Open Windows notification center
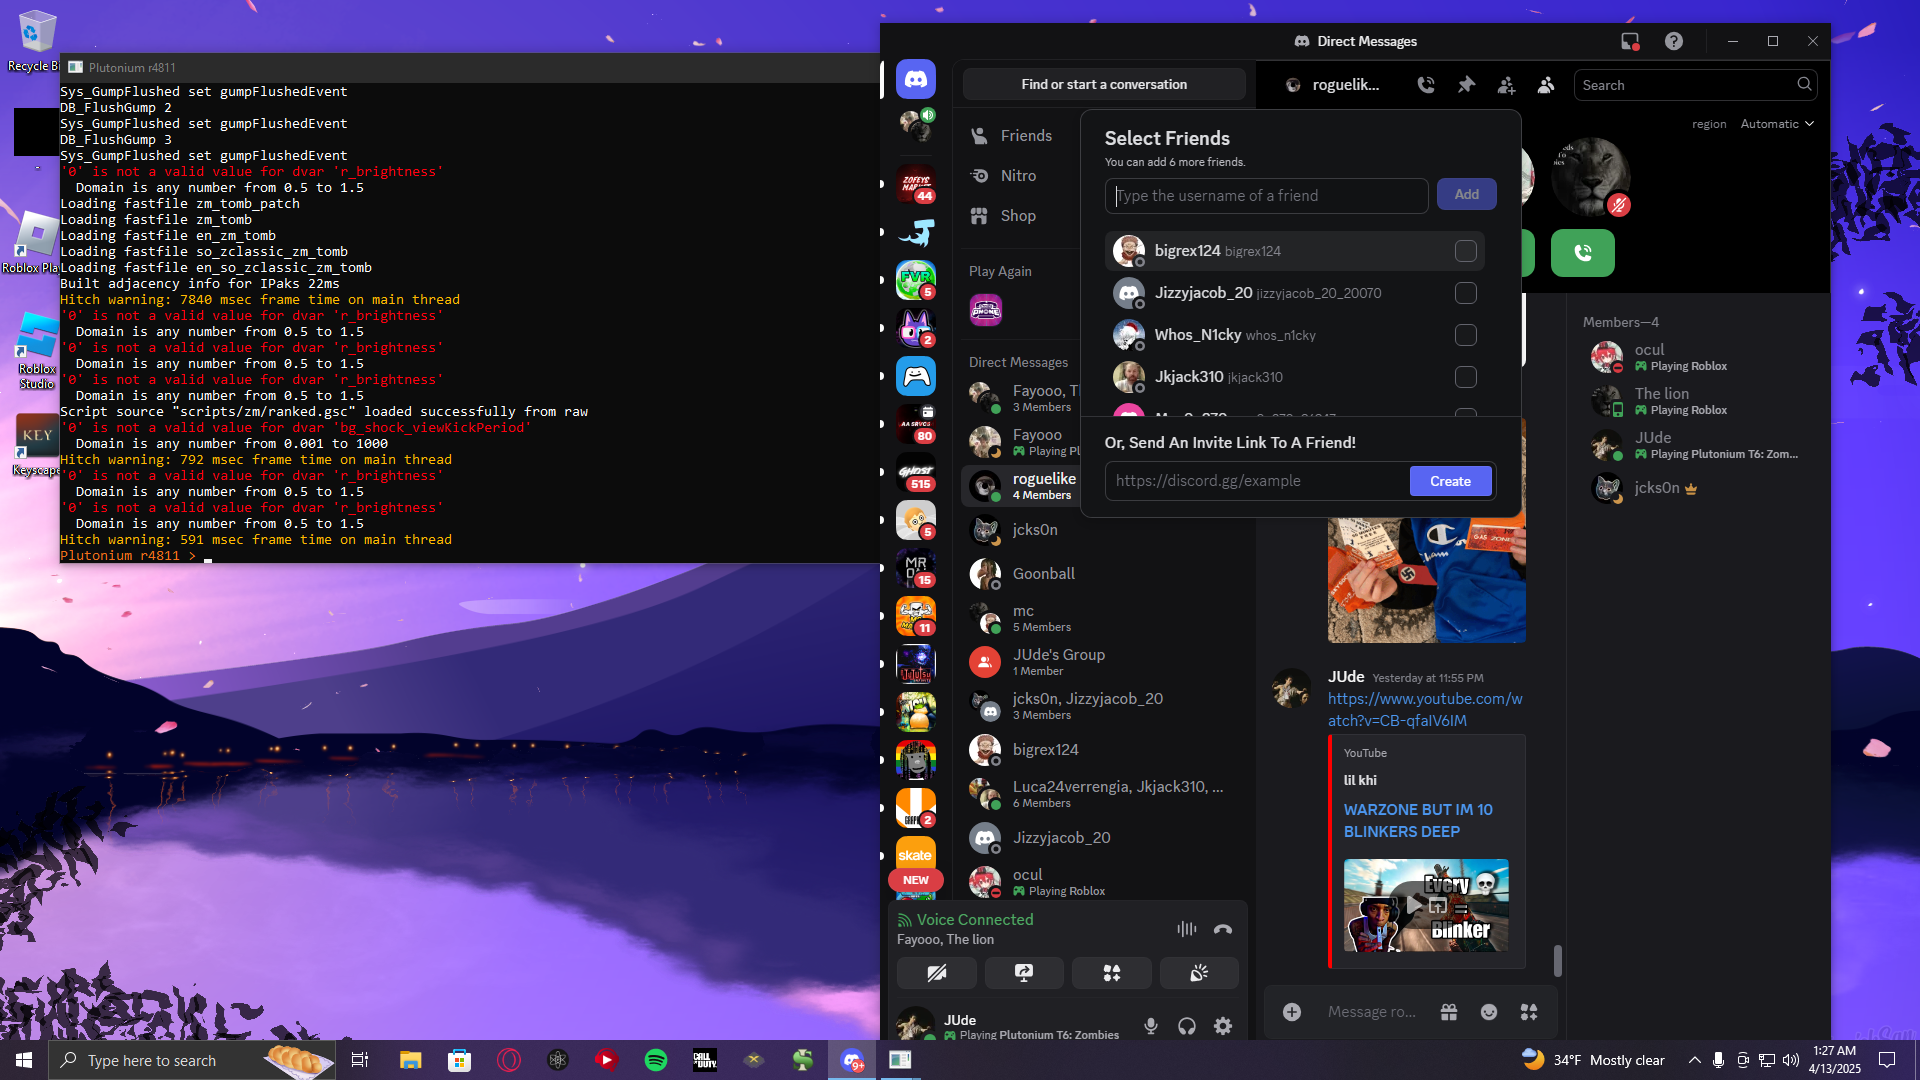The height and width of the screenshot is (1080, 1920). (1887, 1060)
